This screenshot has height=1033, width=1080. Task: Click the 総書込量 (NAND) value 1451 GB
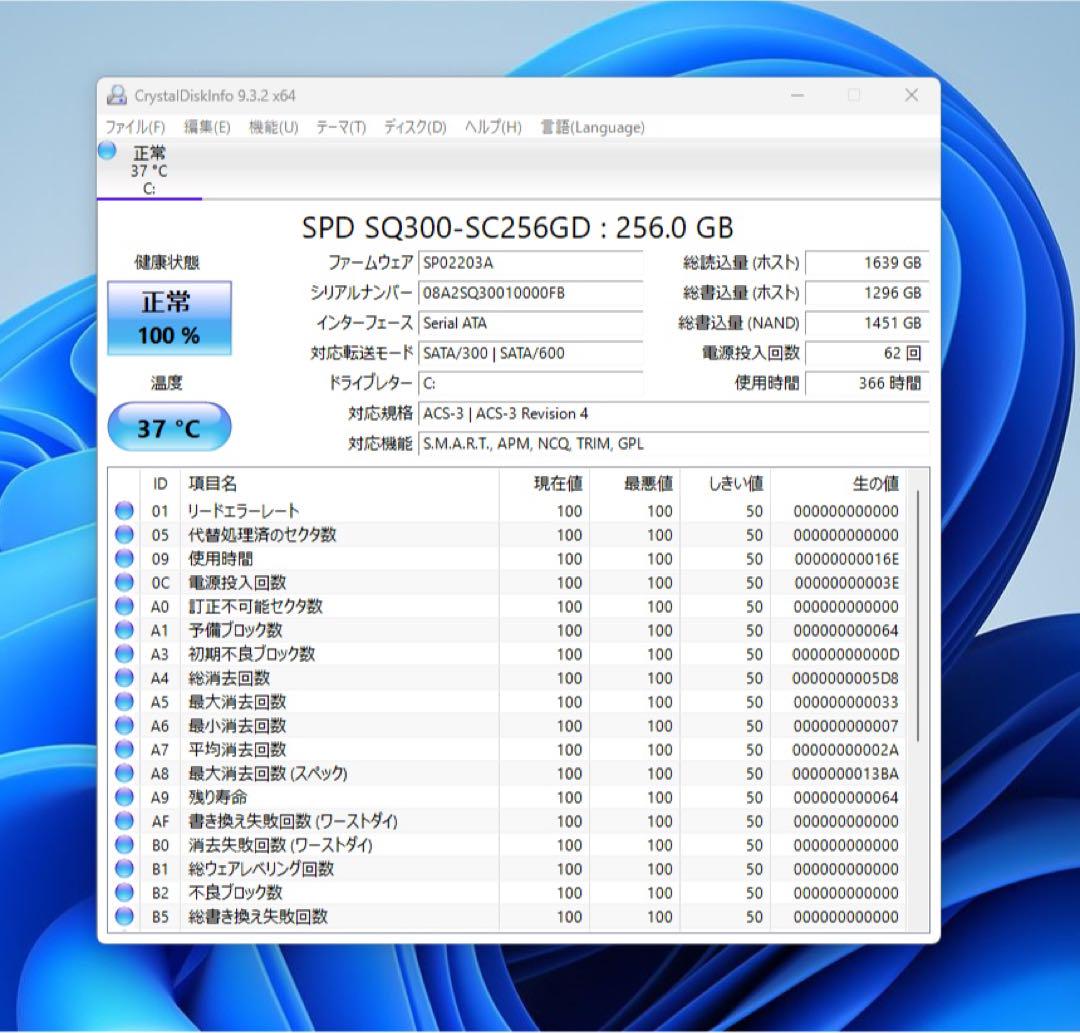867,323
